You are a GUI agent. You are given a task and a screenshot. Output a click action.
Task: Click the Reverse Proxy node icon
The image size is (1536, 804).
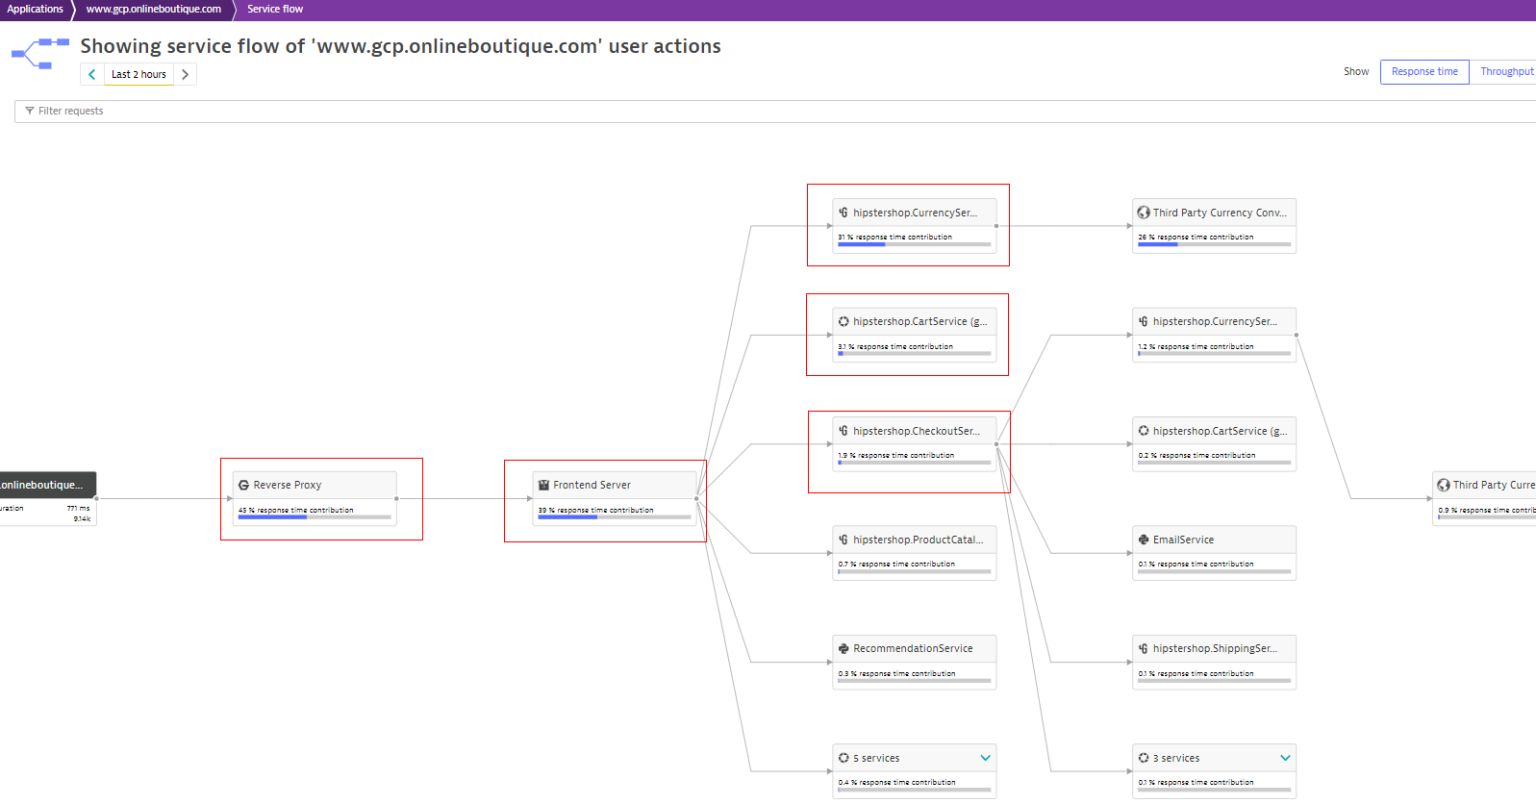244,485
